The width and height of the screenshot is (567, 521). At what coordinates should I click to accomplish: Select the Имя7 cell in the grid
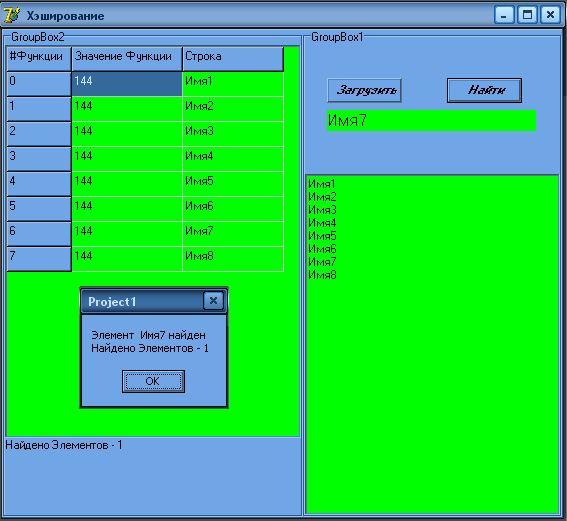233,234
